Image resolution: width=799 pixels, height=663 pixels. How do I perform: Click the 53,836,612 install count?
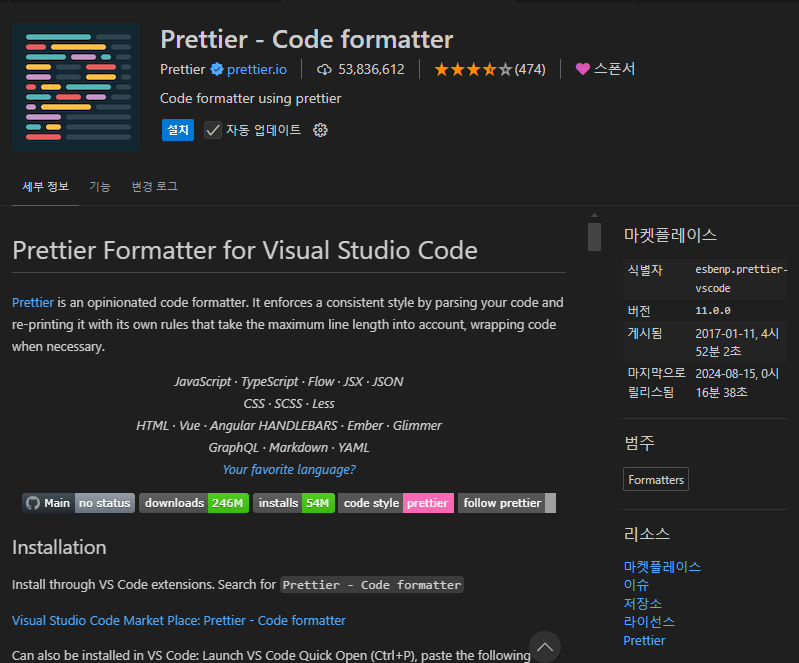point(371,69)
